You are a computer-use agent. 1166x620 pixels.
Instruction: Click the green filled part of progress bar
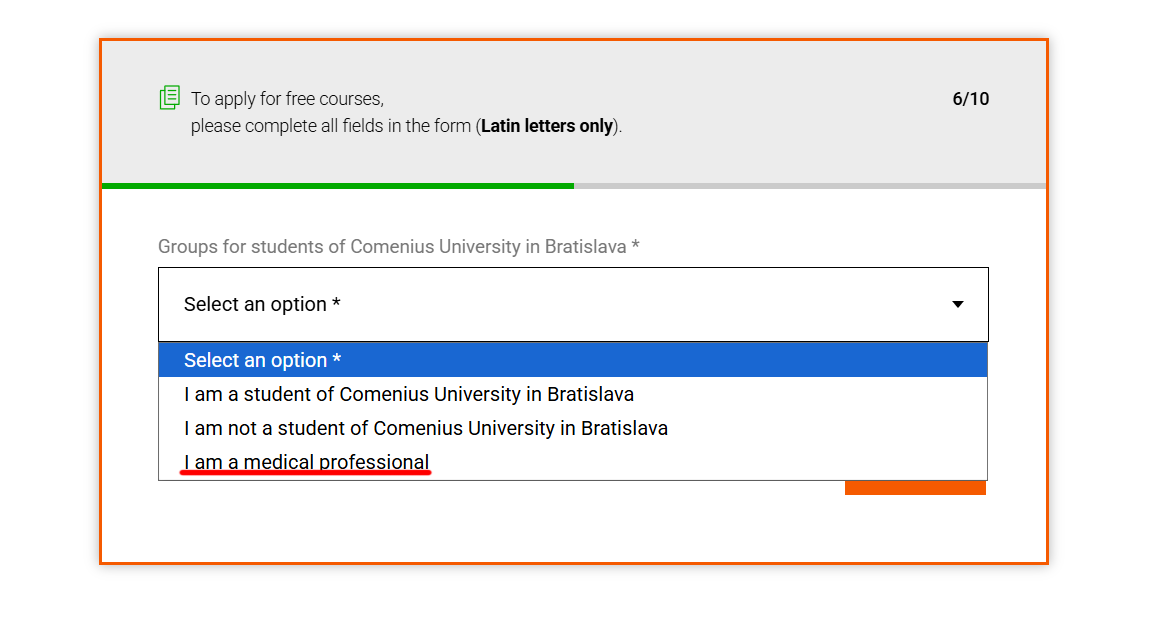pos(337,186)
